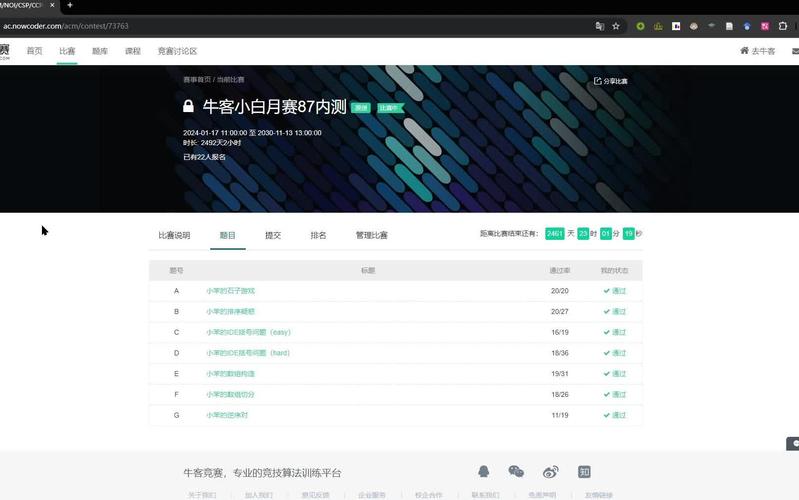Click the Nowcoder site logo
The image size is (799, 500).
point(5,51)
